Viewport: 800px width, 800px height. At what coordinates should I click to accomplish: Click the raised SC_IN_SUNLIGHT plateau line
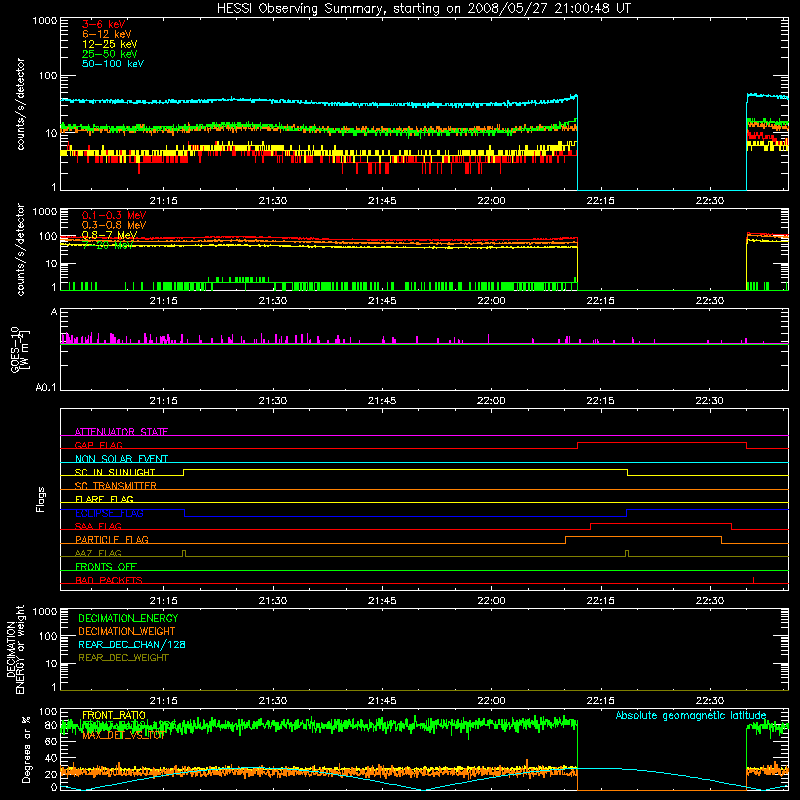[x=405, y=469]
